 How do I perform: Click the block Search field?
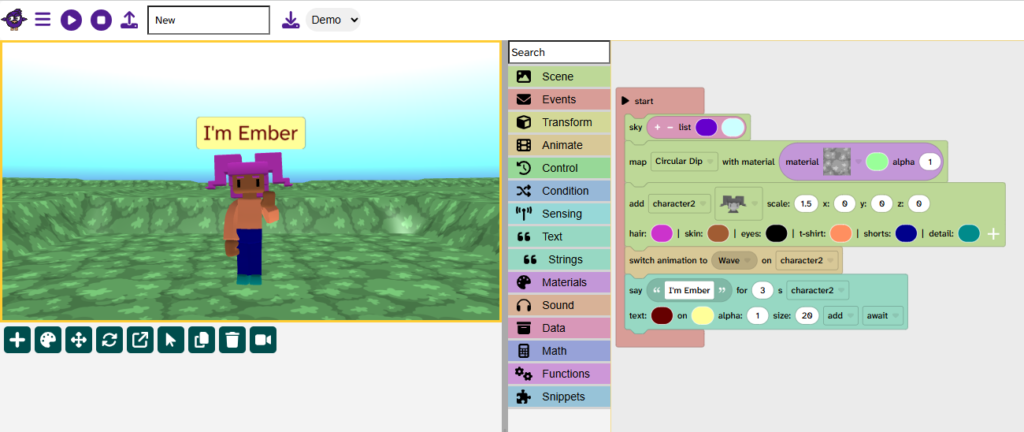559,52
